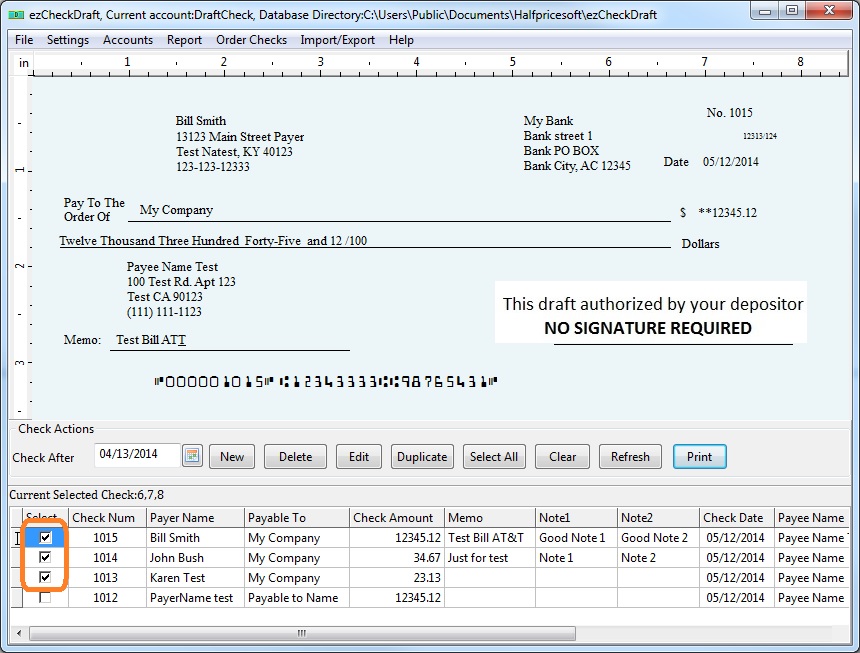Image resolution: width=860 pixels, height=653 pixels.
Task: Clear the current check selection
Action: 562,456
